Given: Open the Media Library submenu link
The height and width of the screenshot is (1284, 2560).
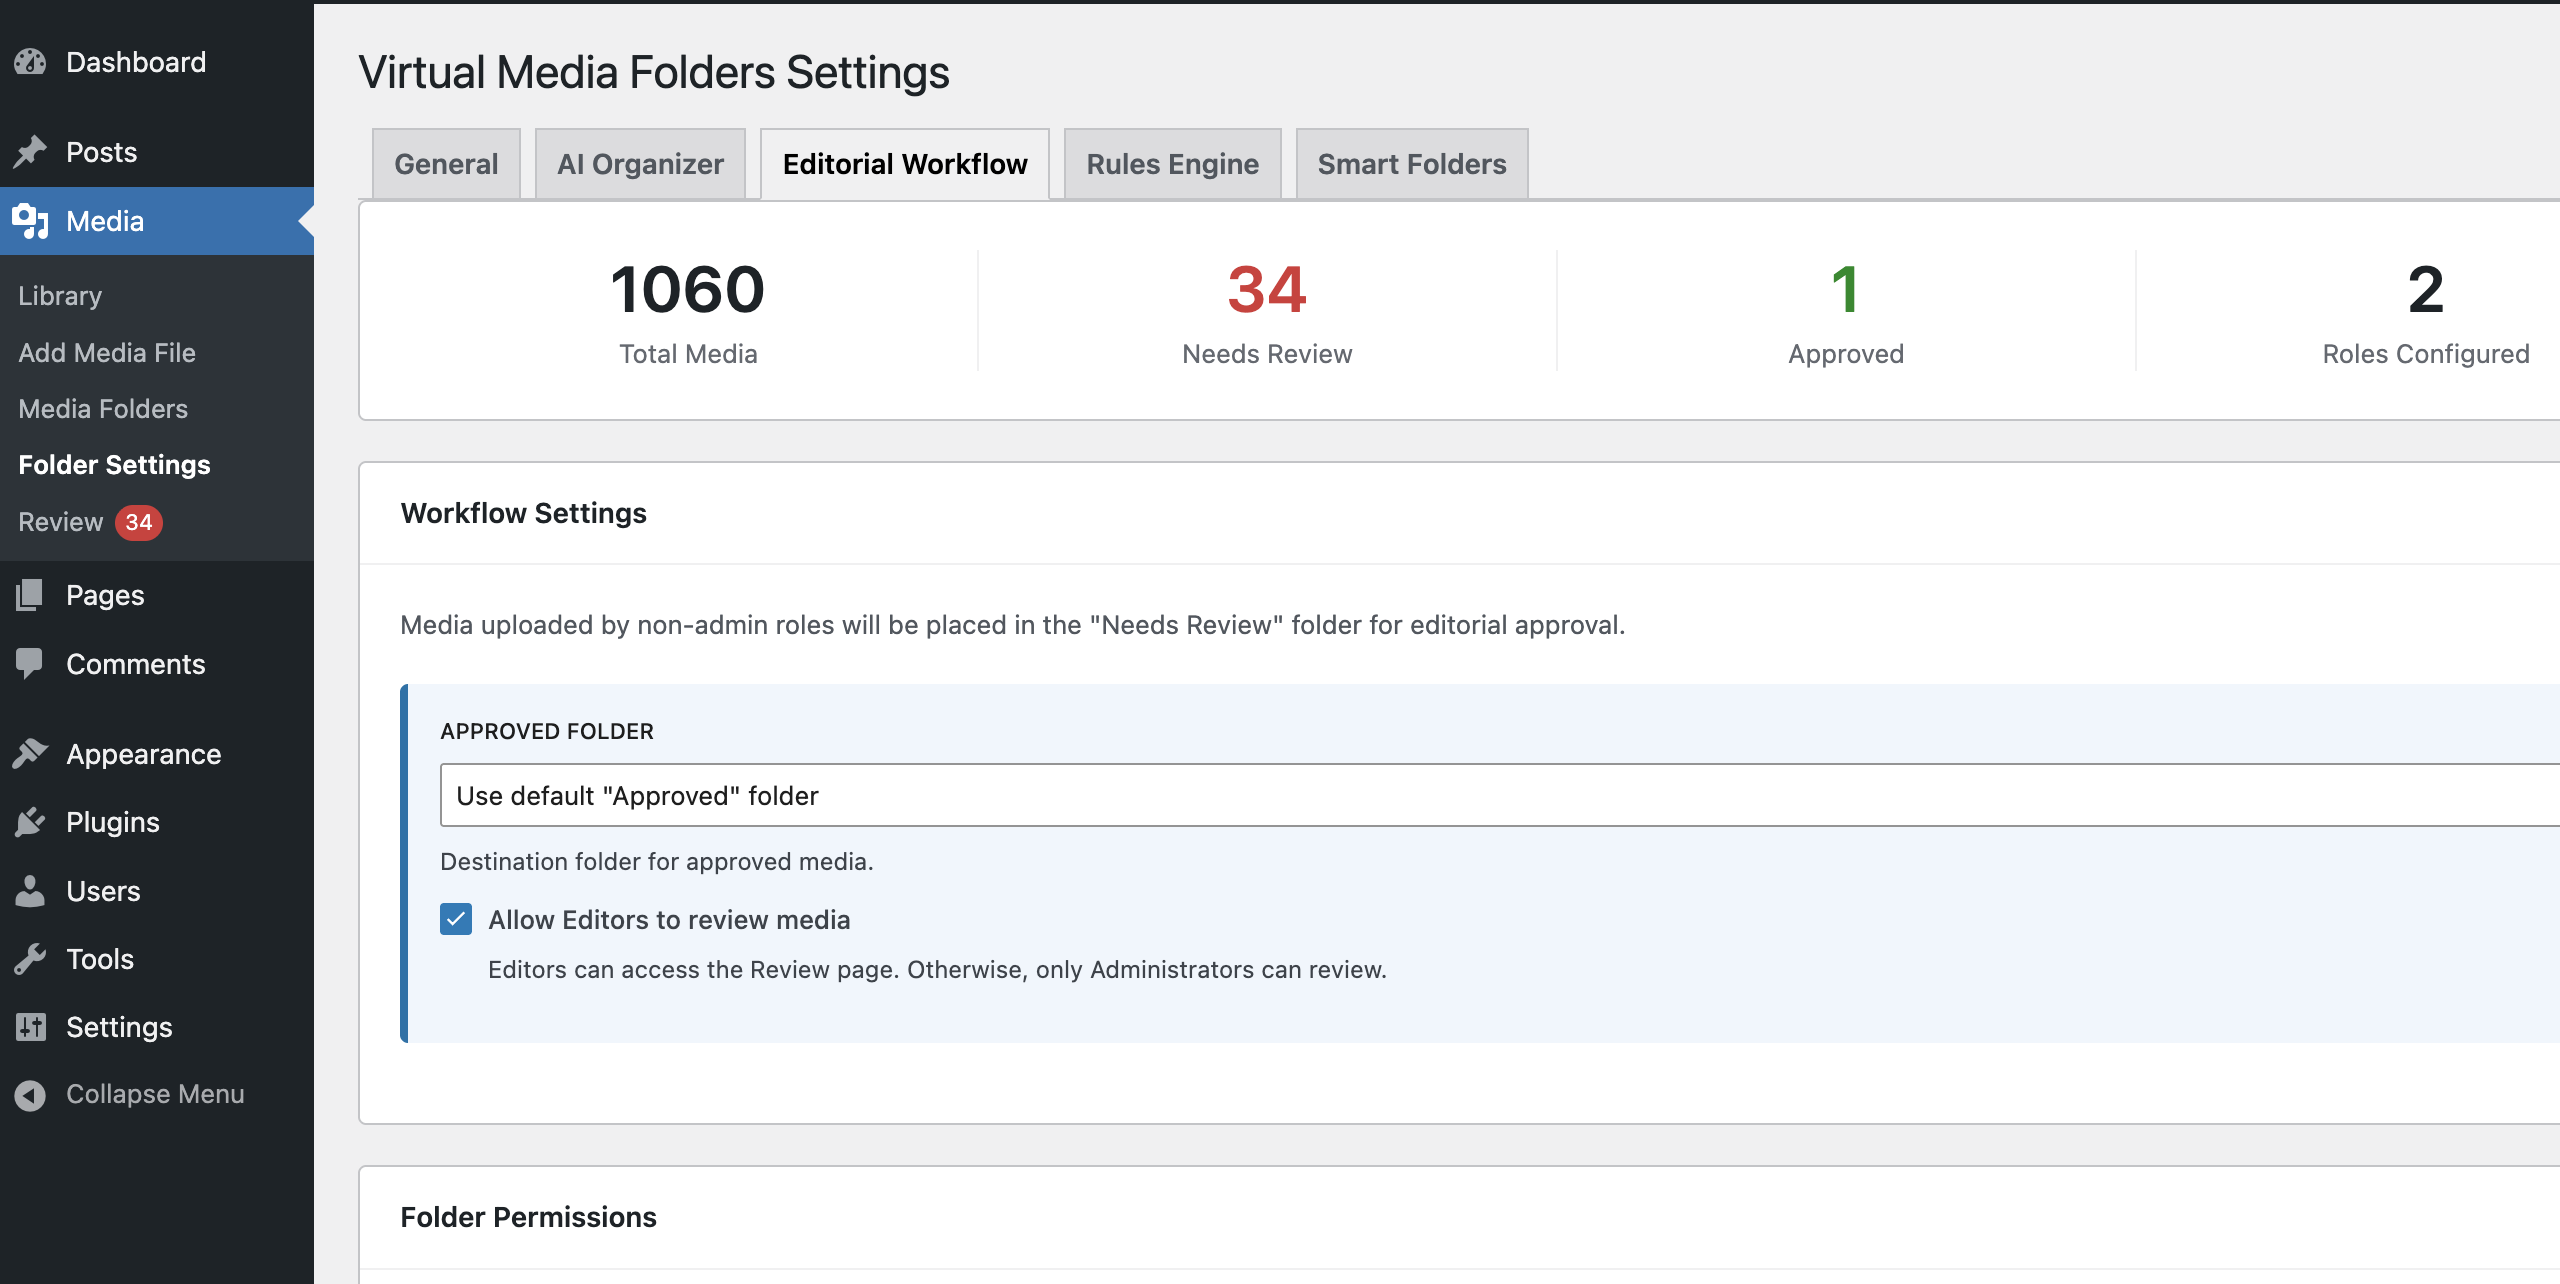Looking at the screenshot, I should click(x=60, y=296).
